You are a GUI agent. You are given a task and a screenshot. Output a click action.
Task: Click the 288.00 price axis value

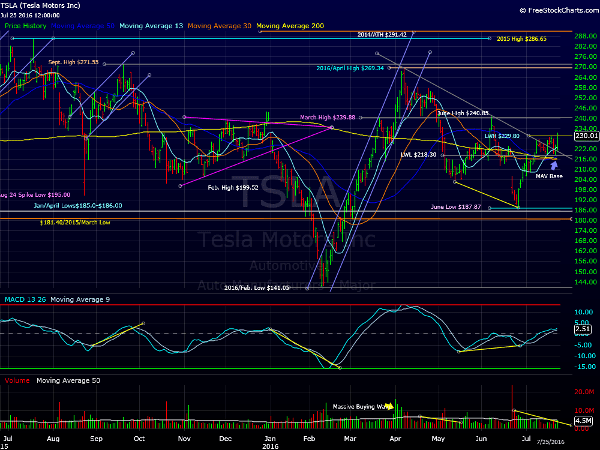585,36
